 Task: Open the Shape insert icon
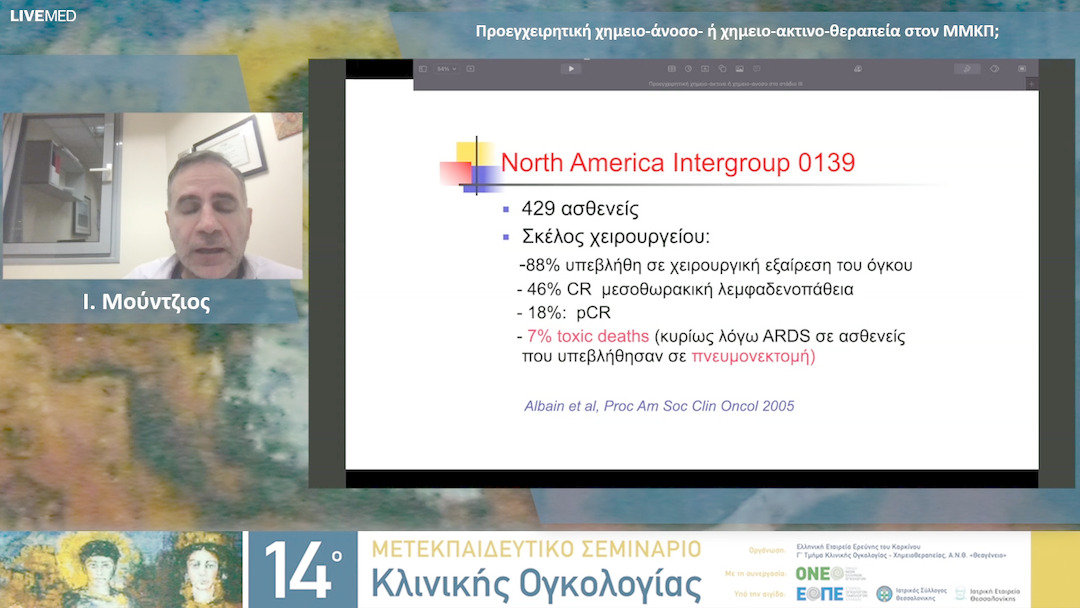pyautogui.click(x=722, y=69)
